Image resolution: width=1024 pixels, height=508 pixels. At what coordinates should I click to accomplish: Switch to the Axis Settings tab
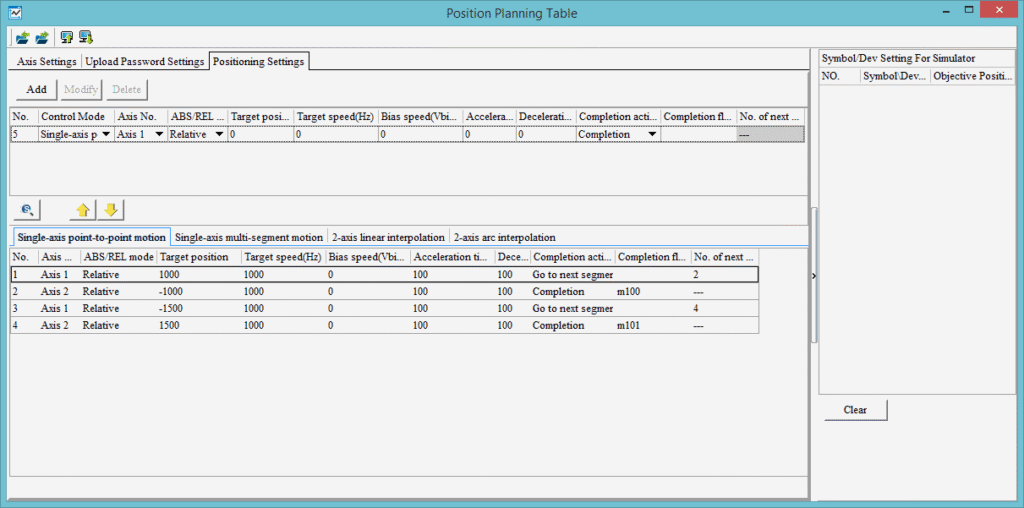pos(47,62)
